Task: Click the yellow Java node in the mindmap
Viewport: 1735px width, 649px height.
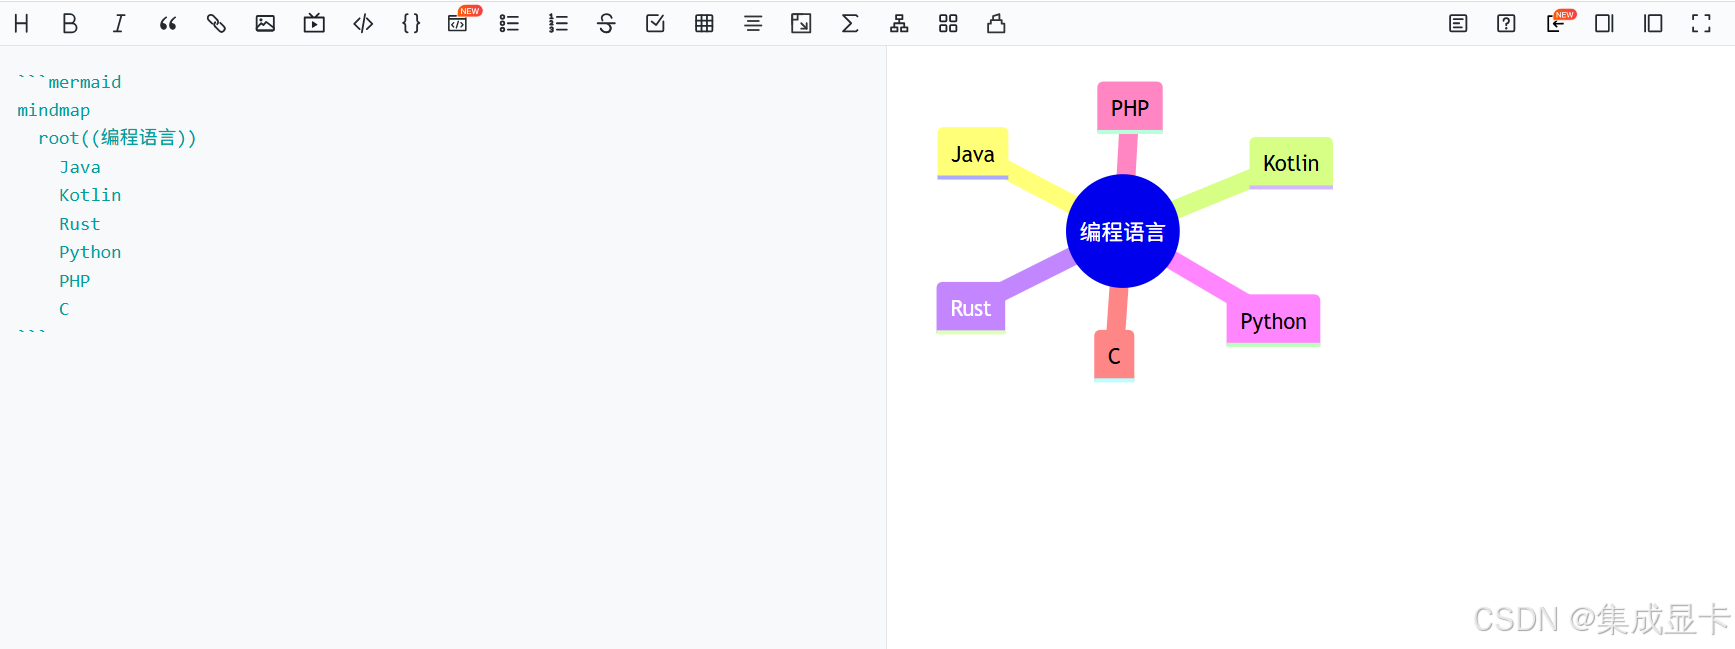Action: [973, 153]
